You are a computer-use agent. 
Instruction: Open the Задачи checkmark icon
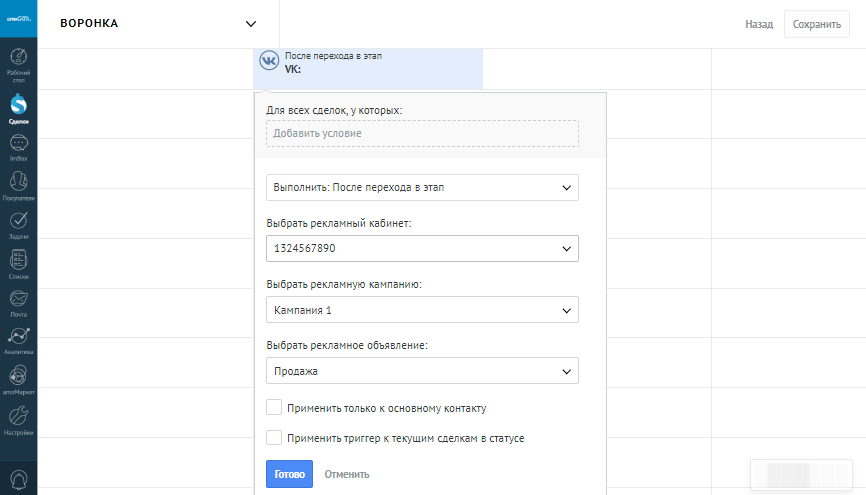[18, 224]
